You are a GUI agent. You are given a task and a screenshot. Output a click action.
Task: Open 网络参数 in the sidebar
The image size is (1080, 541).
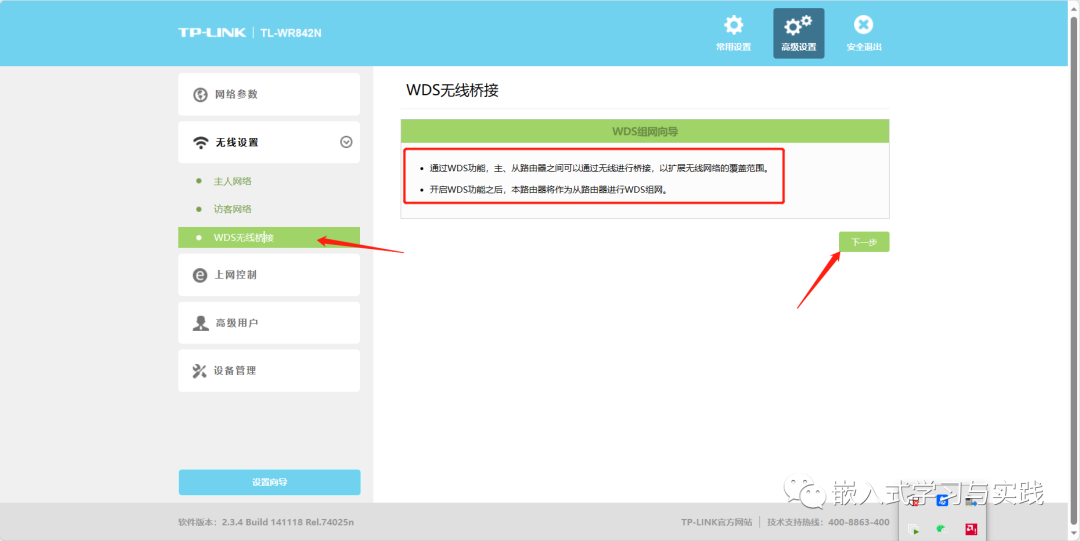pyautogui.click(x=269, y=94)
